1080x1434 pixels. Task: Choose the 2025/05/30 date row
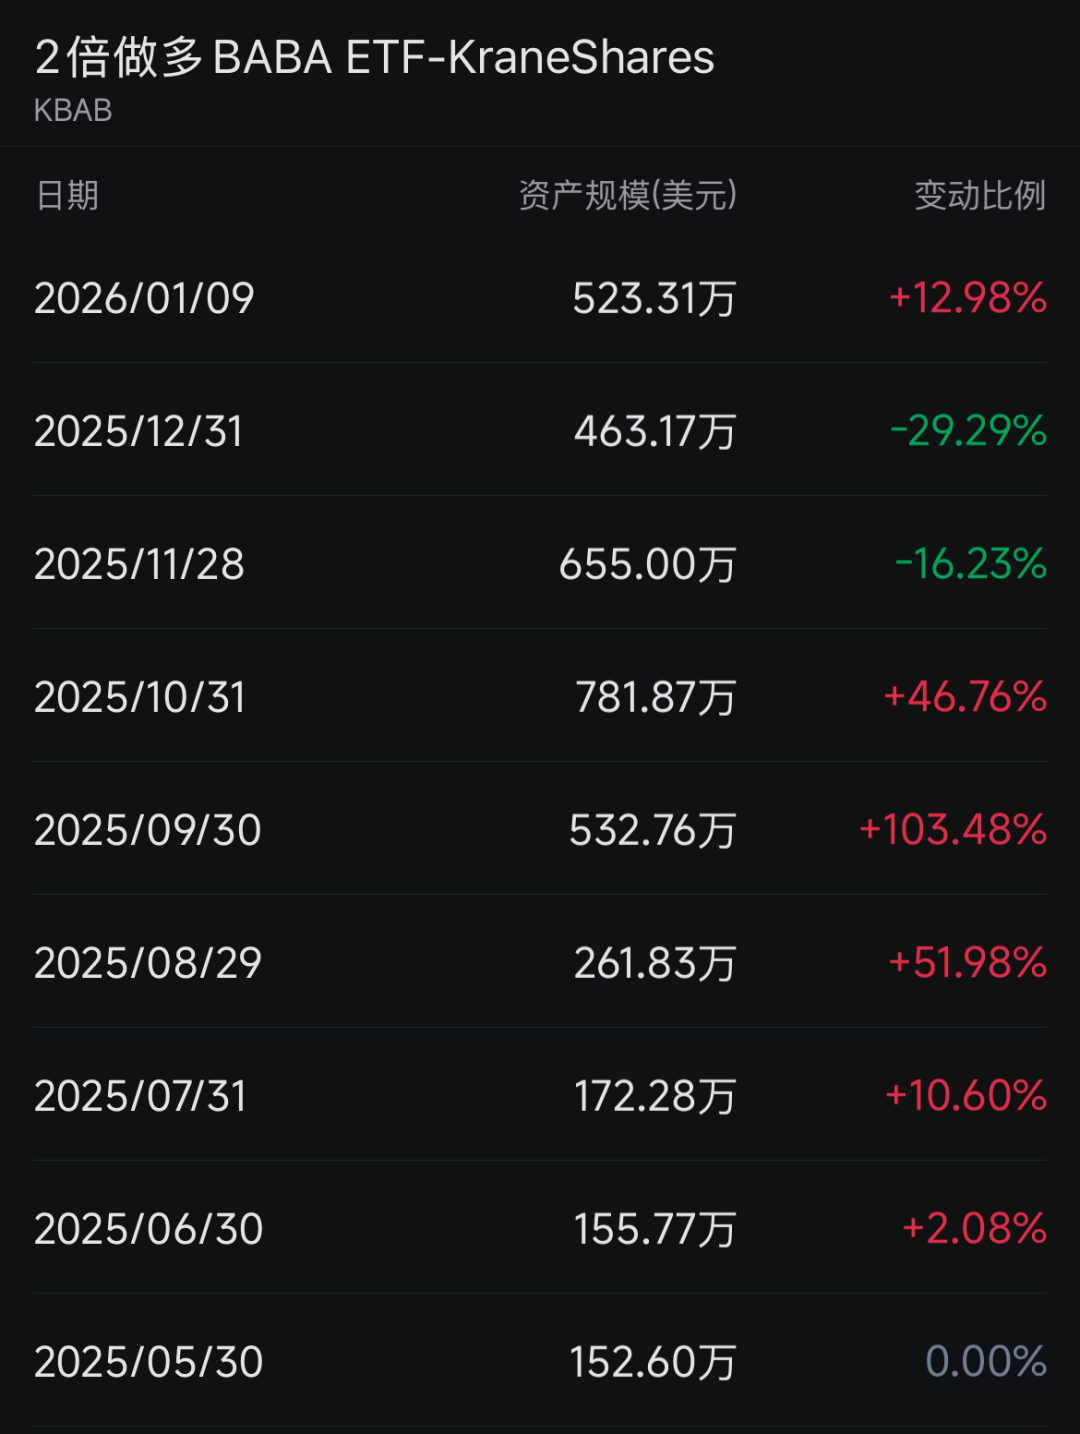(x=149, y=1363)
